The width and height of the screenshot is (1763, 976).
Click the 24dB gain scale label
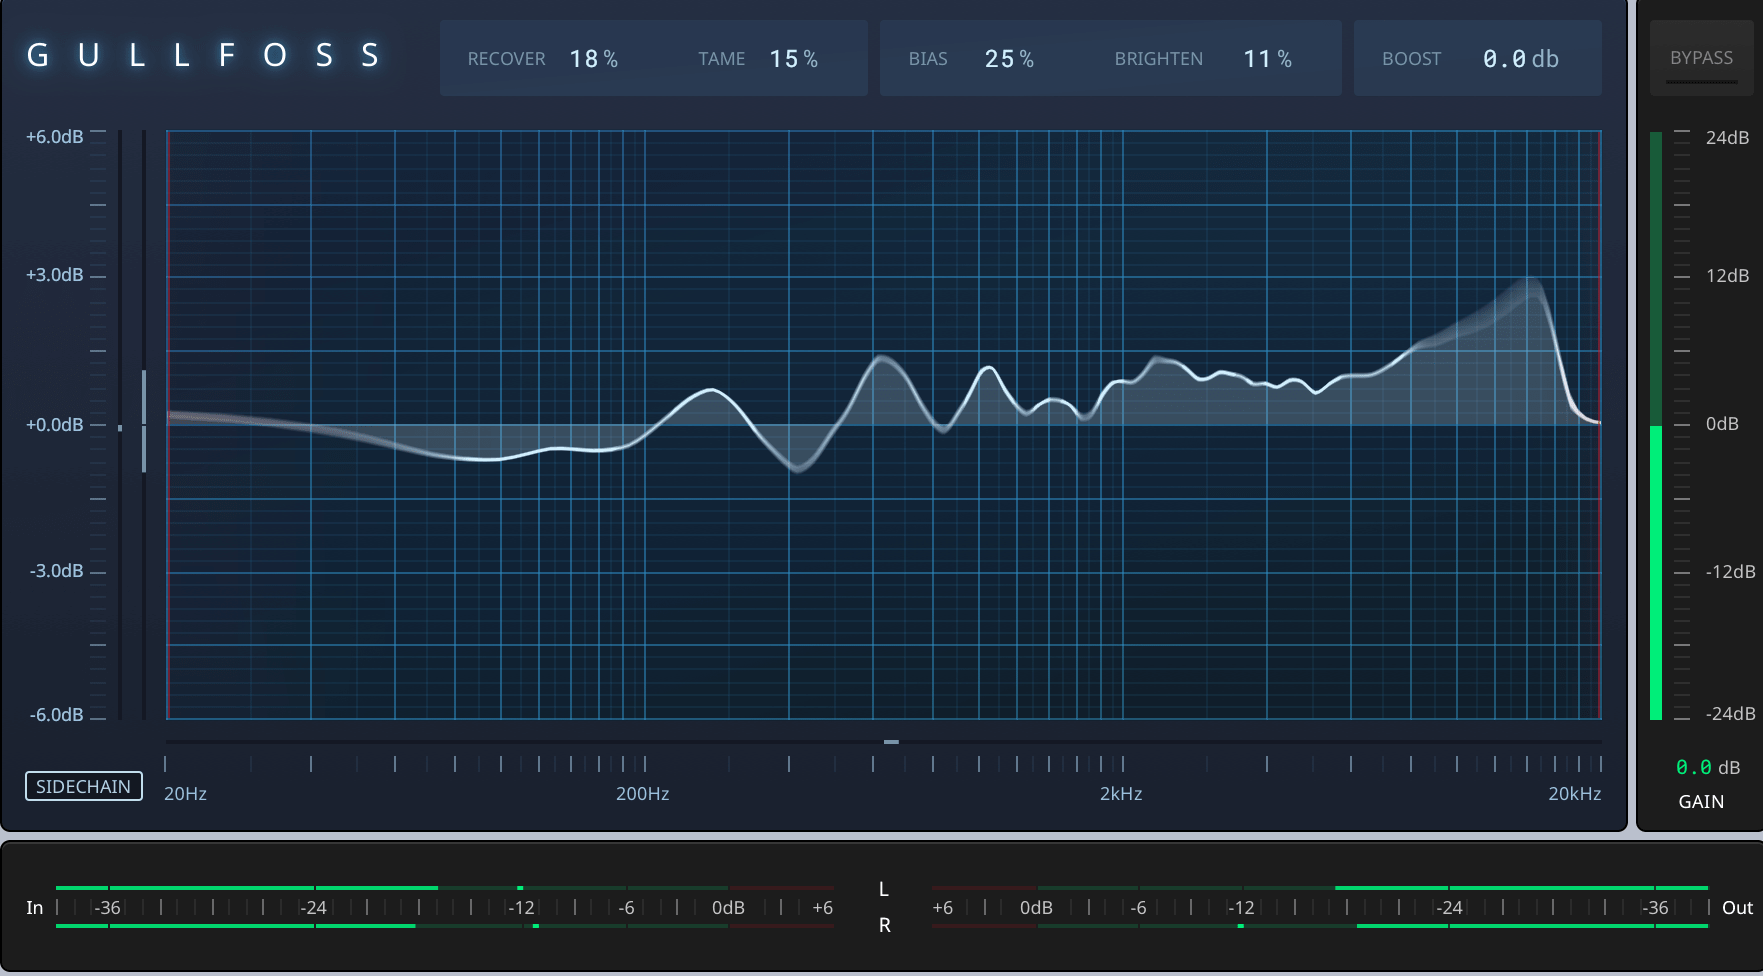1728,138
